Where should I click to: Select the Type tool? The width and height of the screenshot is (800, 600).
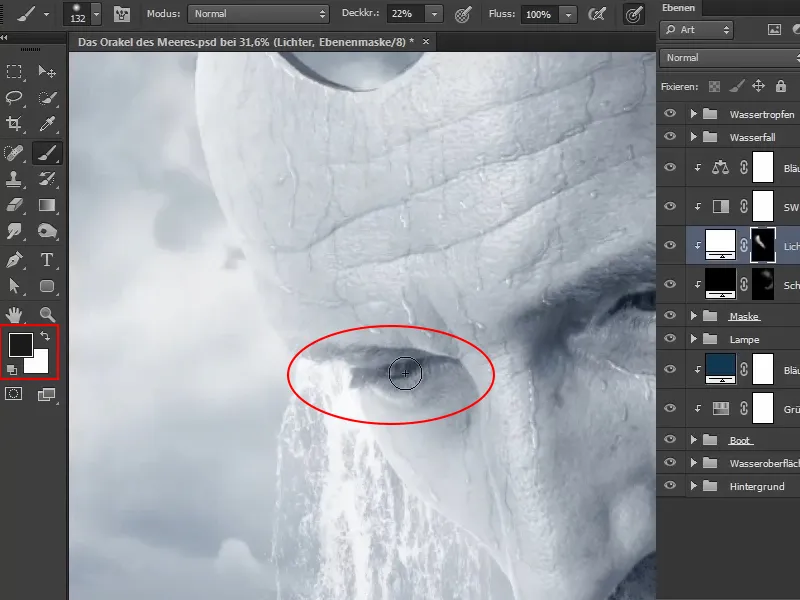(x=47, y=260)
